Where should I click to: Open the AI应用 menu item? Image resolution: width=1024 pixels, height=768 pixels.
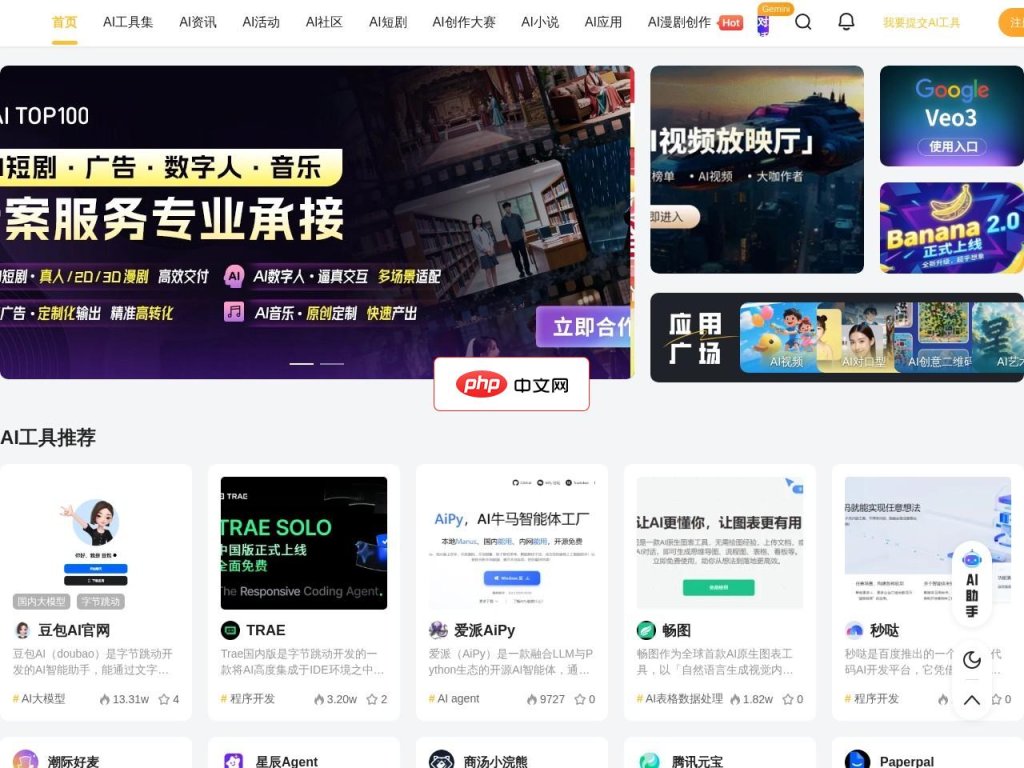click(x=603, y=22)
